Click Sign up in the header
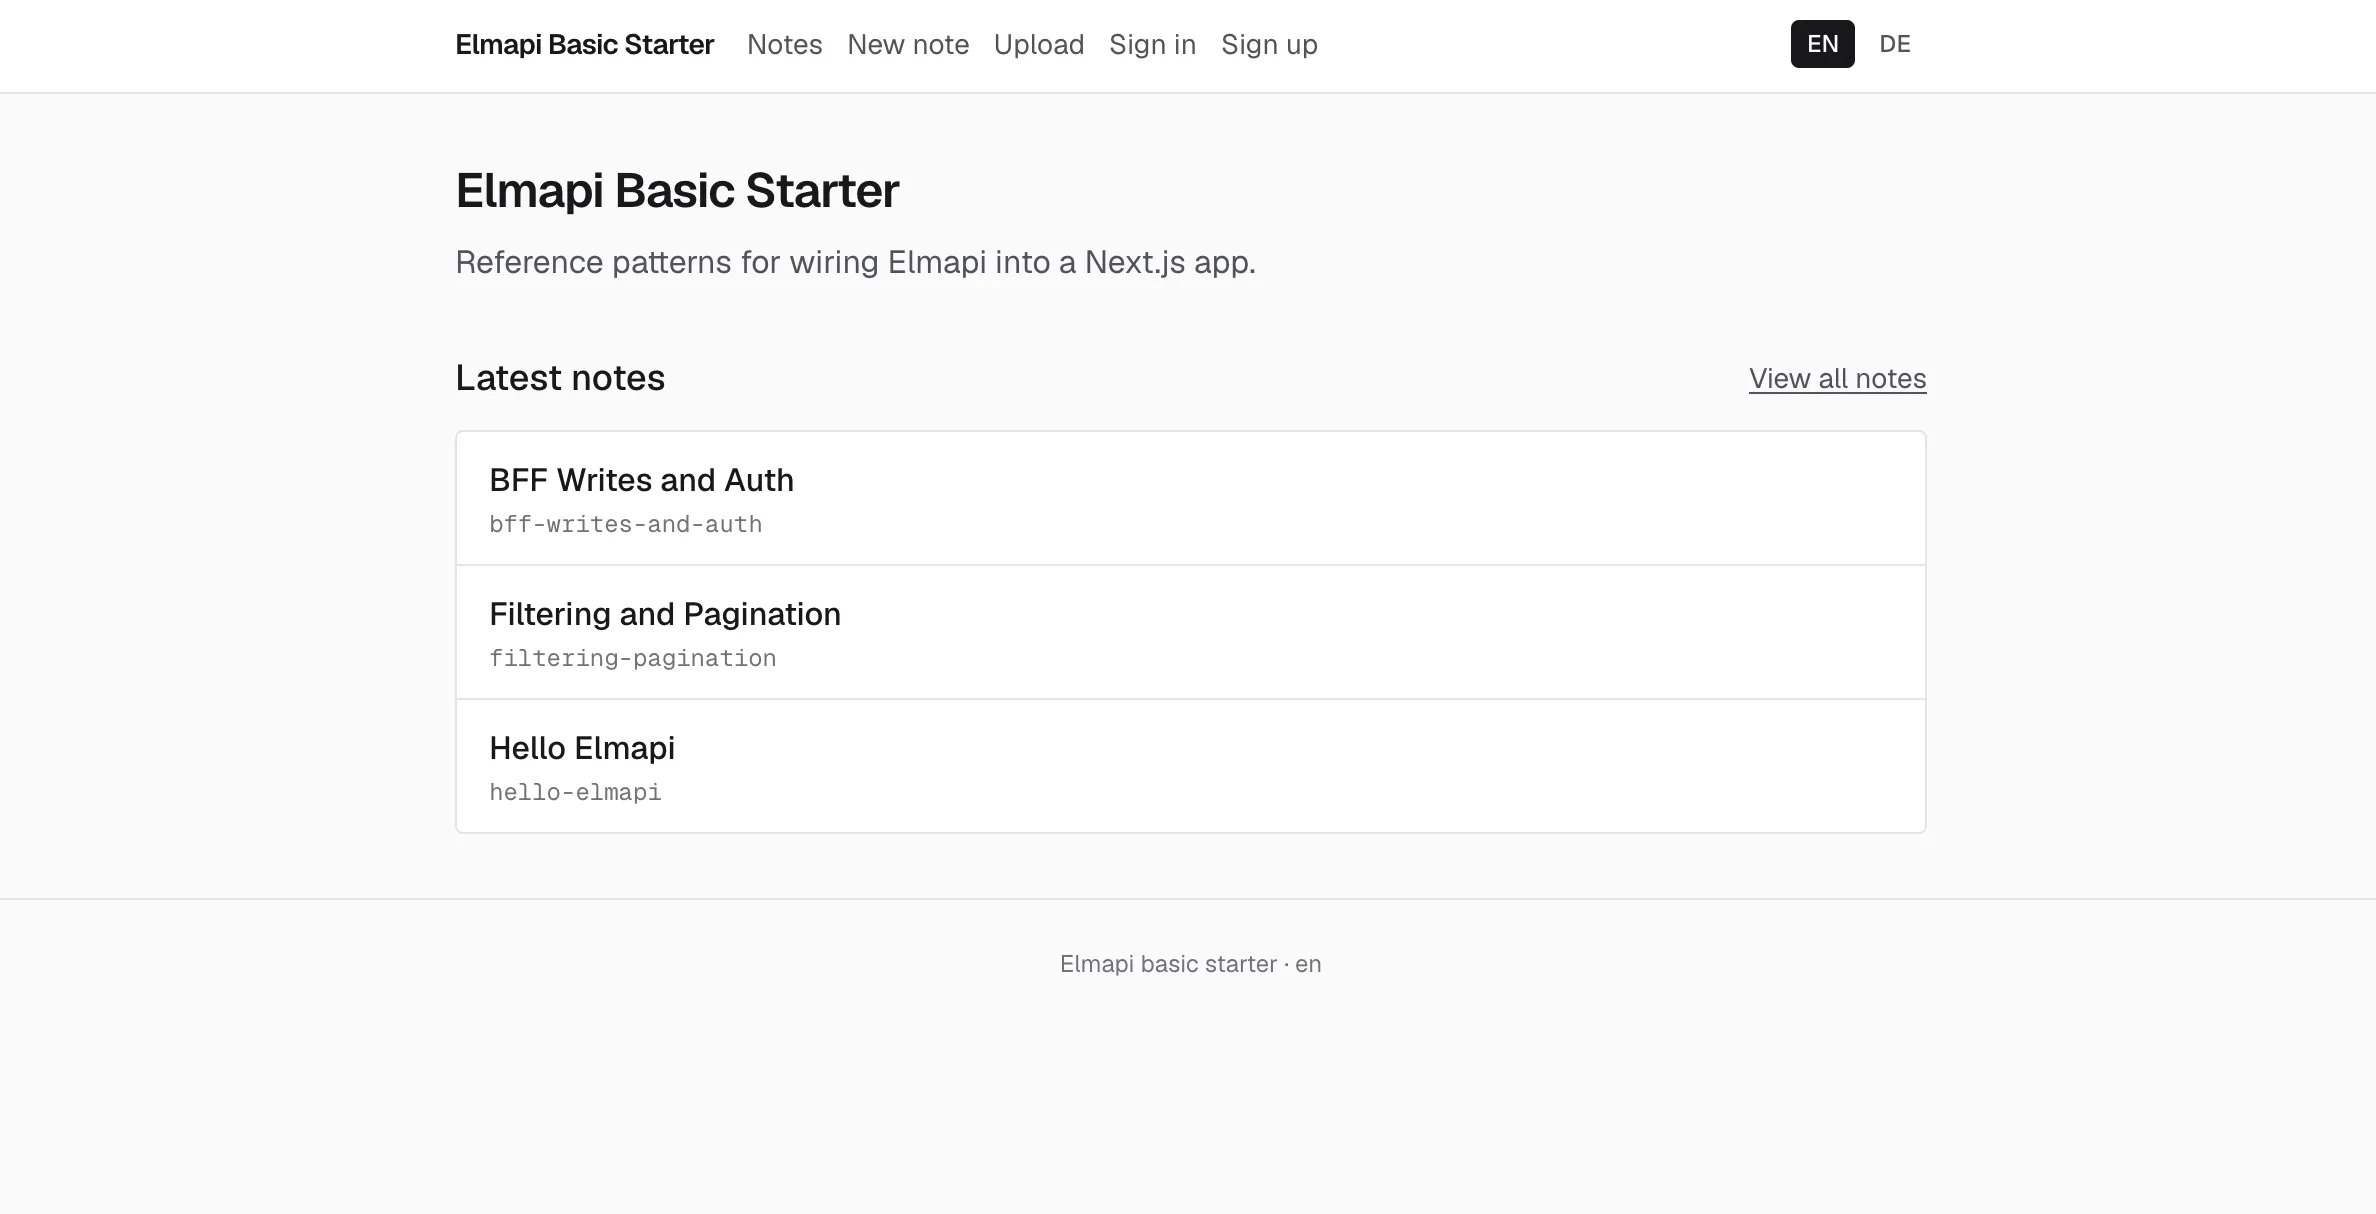Screen dimensions: 2376x1214 point(1269,45)
